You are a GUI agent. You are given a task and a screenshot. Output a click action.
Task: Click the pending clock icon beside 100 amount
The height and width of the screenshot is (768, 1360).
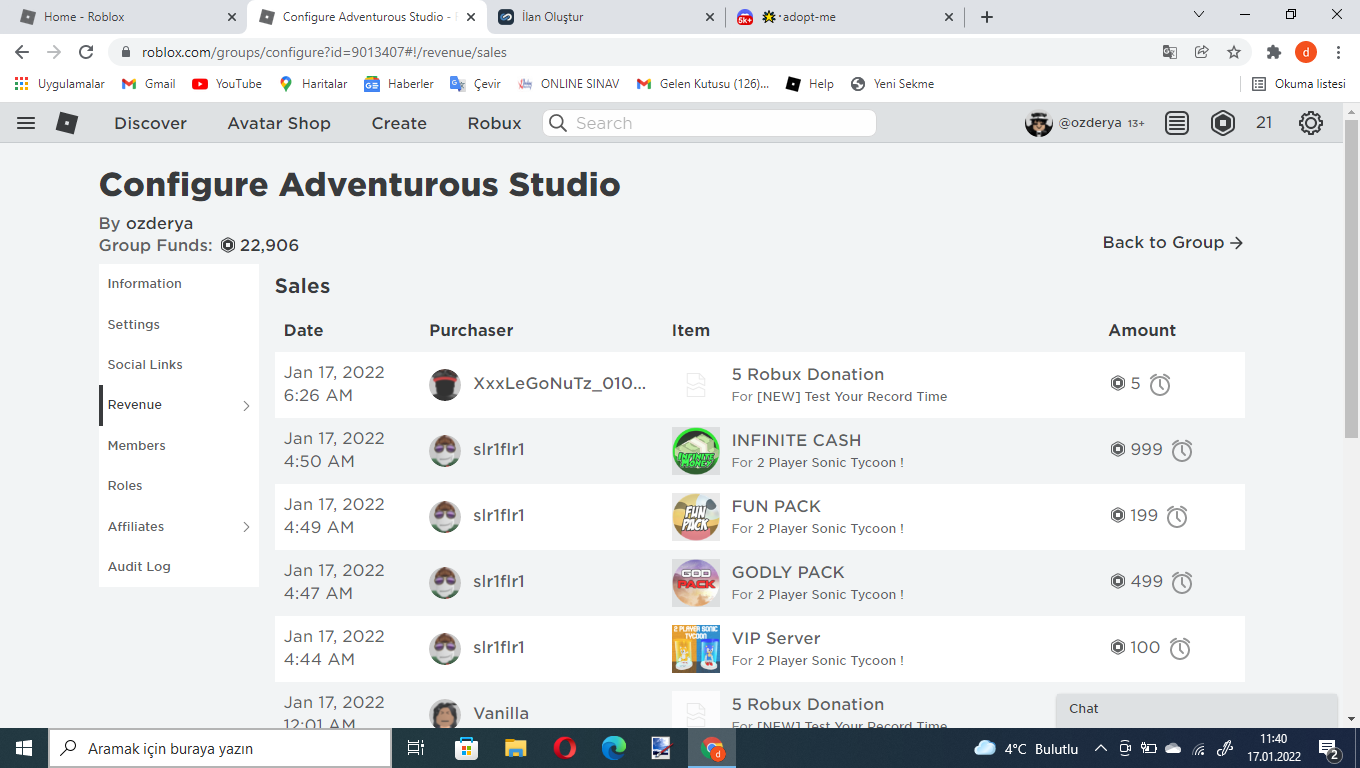(1180, 648)
